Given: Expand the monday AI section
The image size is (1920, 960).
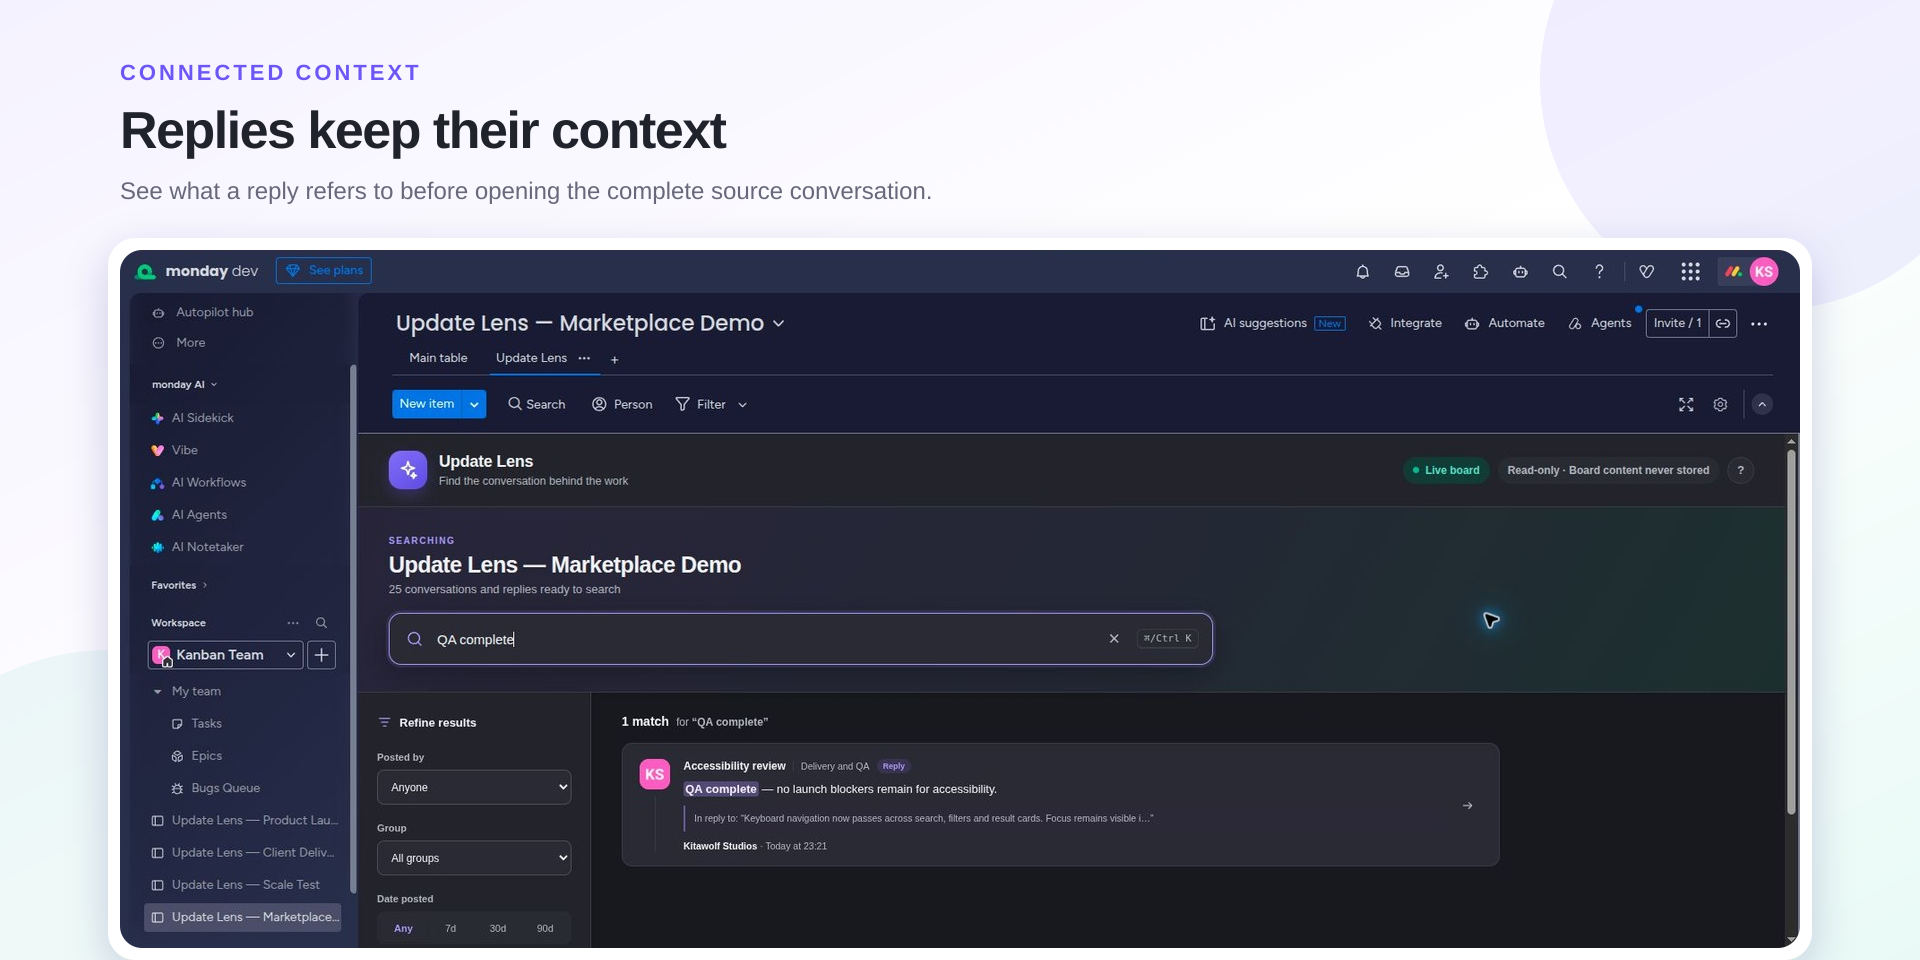Looking at the screenshot, I should 185,385.
